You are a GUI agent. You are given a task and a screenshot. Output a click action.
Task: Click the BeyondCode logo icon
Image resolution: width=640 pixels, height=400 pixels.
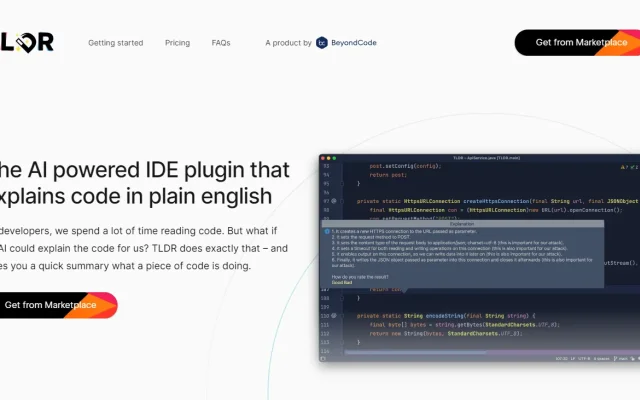pyautogui.click(x=322, y=42)
